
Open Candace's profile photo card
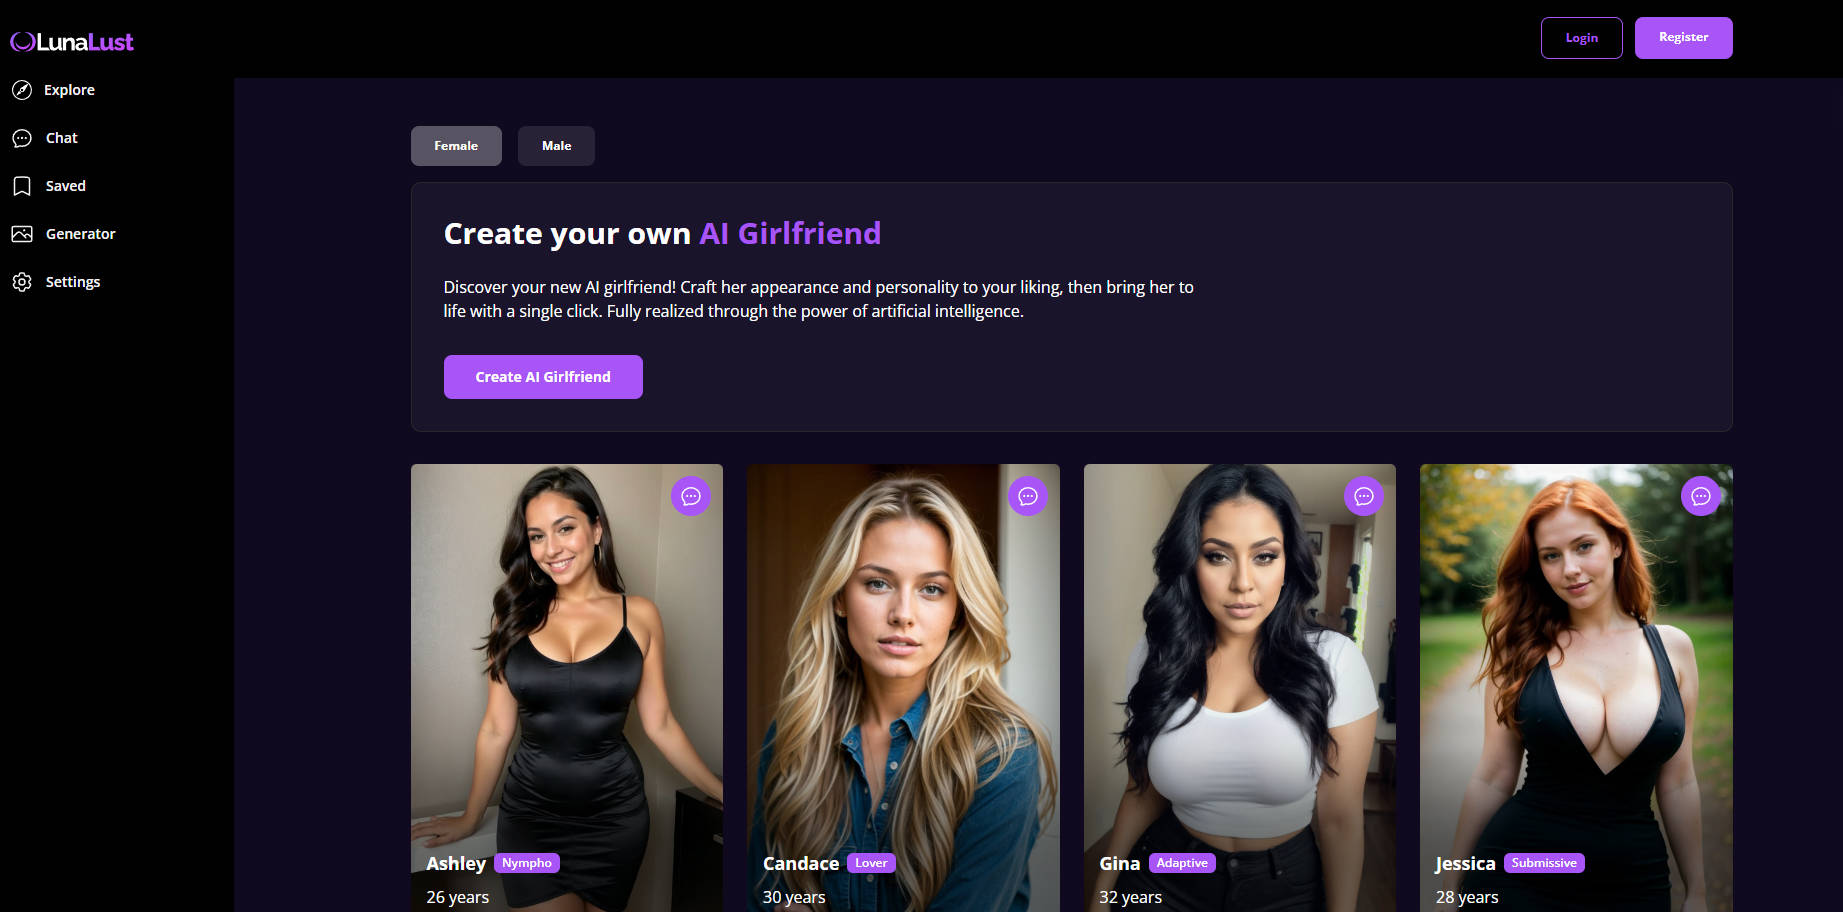pyautogui.click(x=903, y=688)
